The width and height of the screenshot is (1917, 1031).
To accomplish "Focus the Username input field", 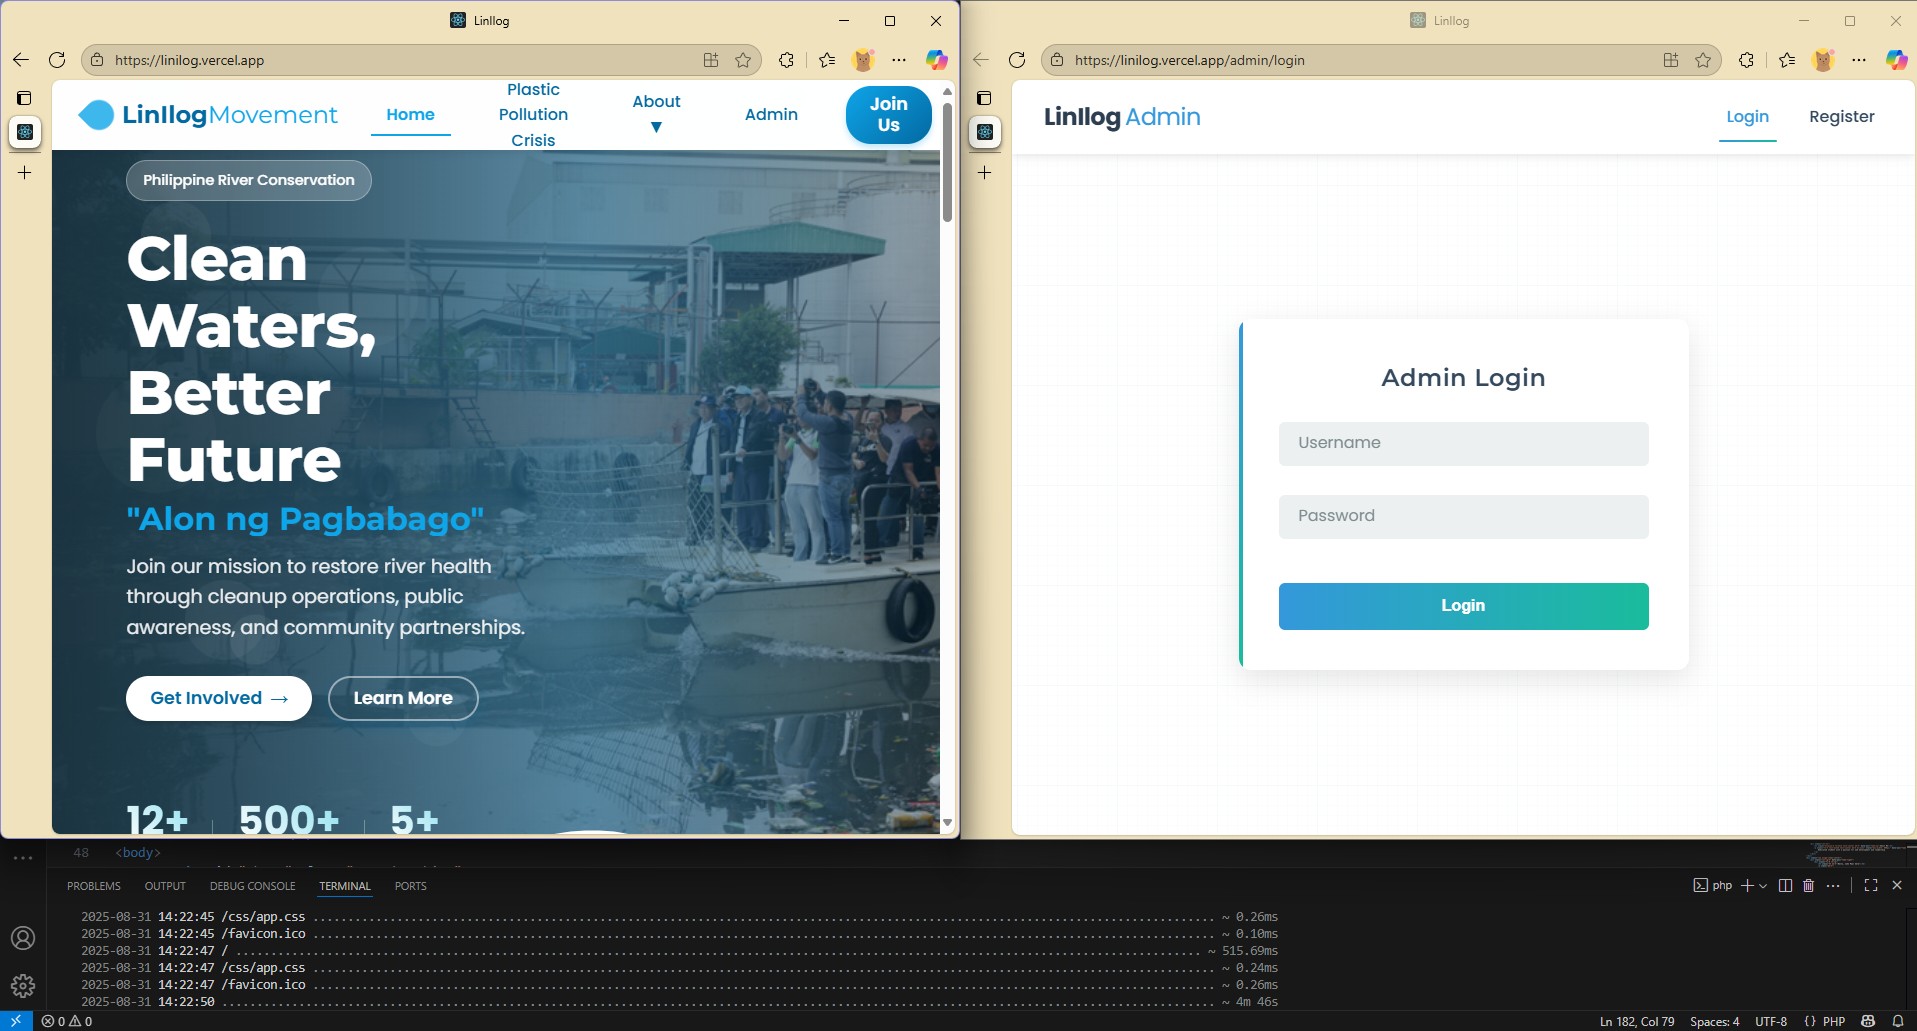I will 1462,443.
